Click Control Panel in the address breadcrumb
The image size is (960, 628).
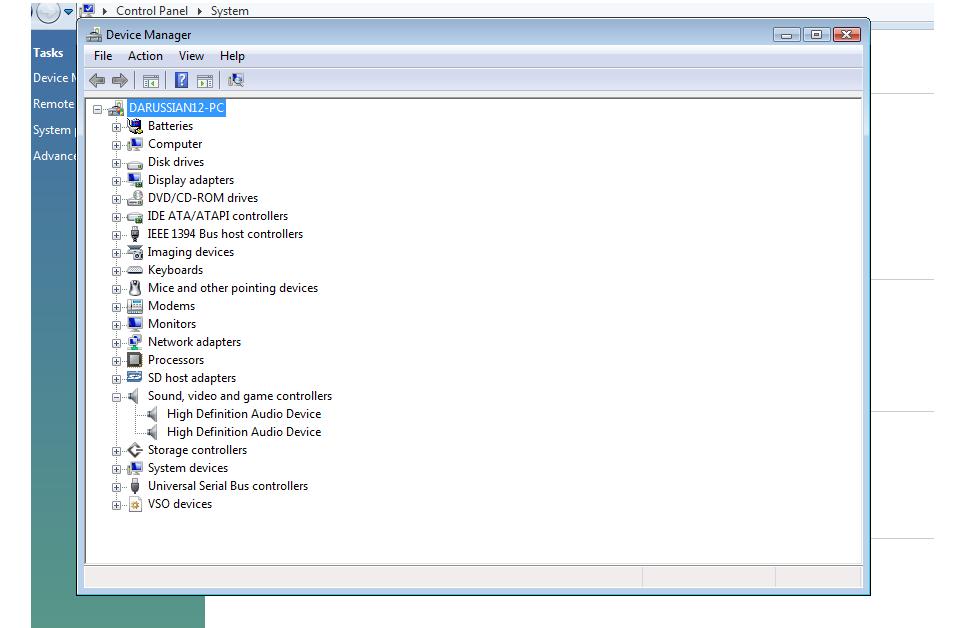[152, 10]
